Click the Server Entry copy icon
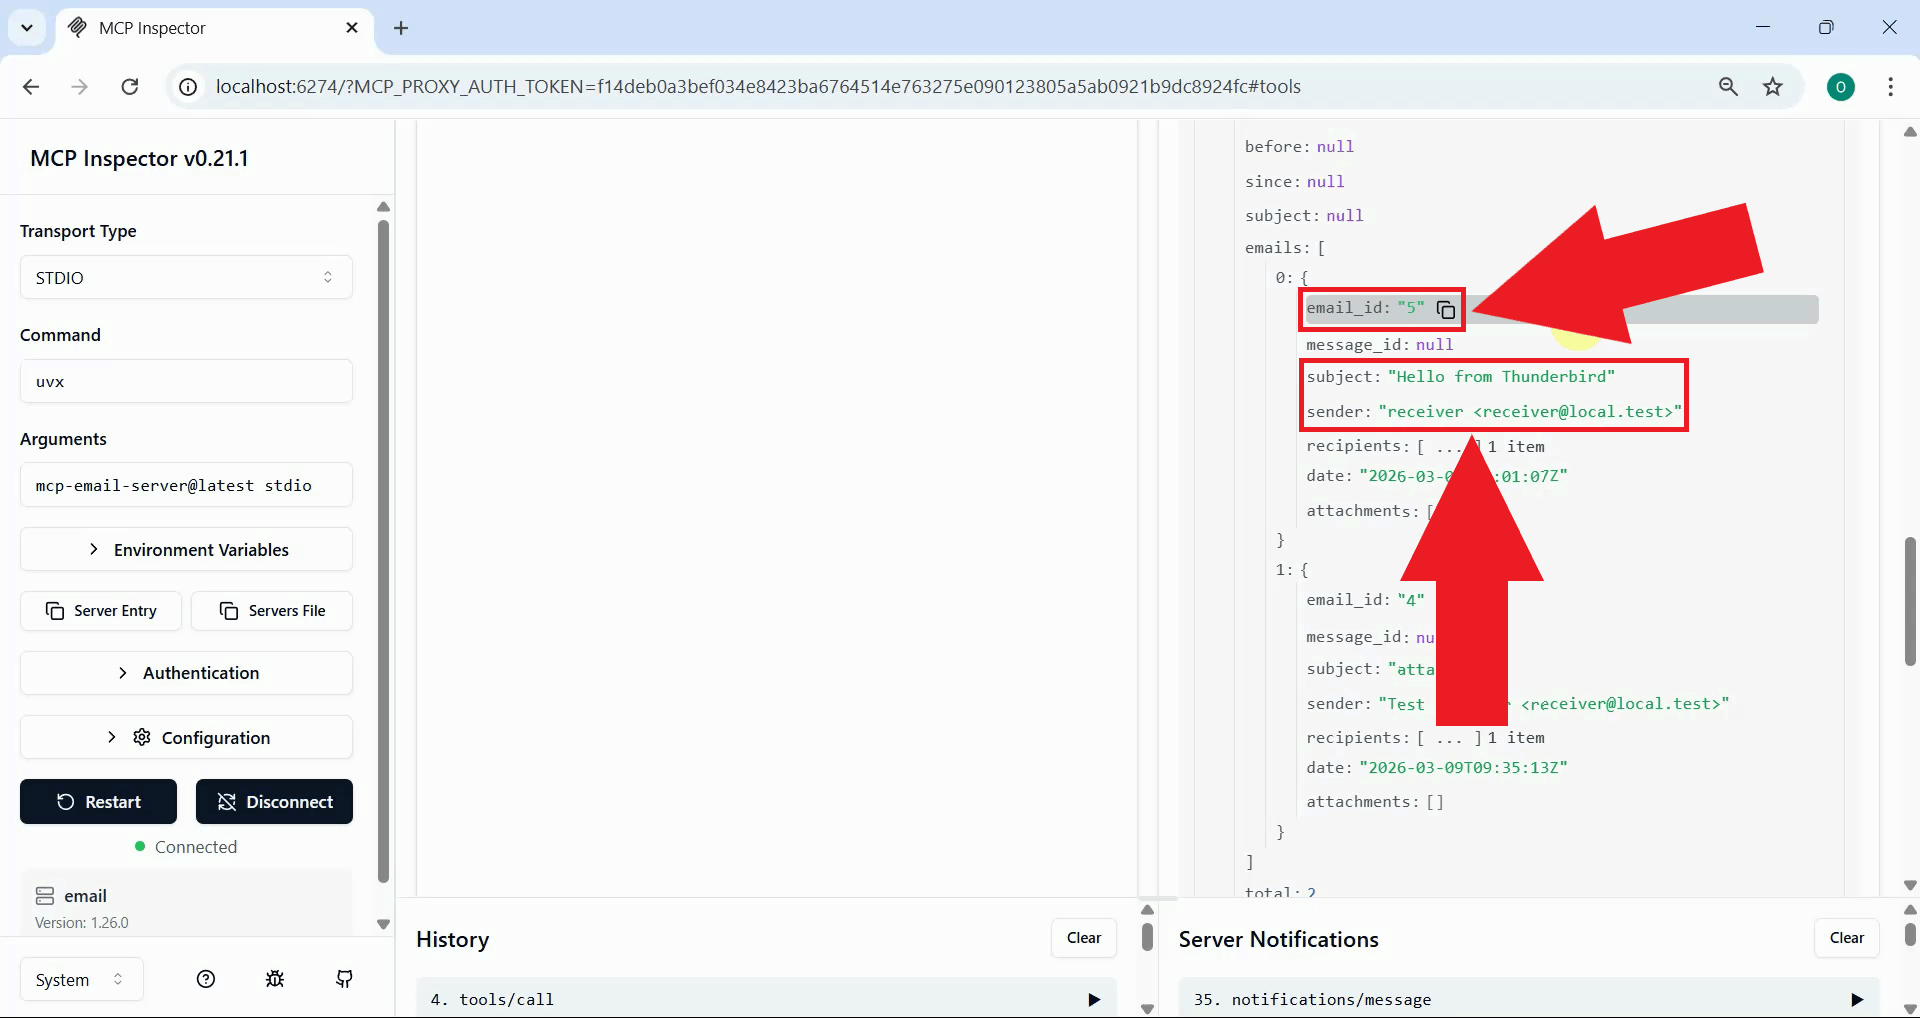Screen dimensions: 1920x1018 53,611
